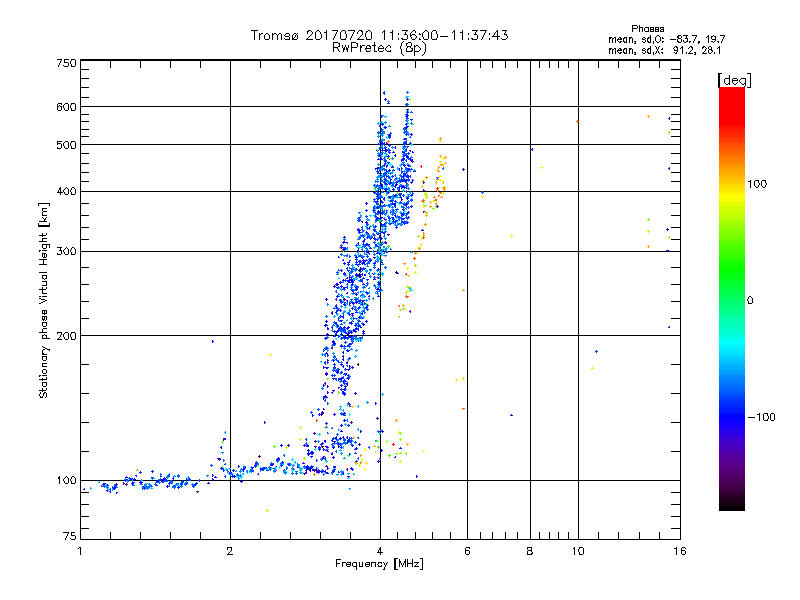Click y-axis tick label "500"
This screenshot has height=600, width=800.
(x=66, y=145)
